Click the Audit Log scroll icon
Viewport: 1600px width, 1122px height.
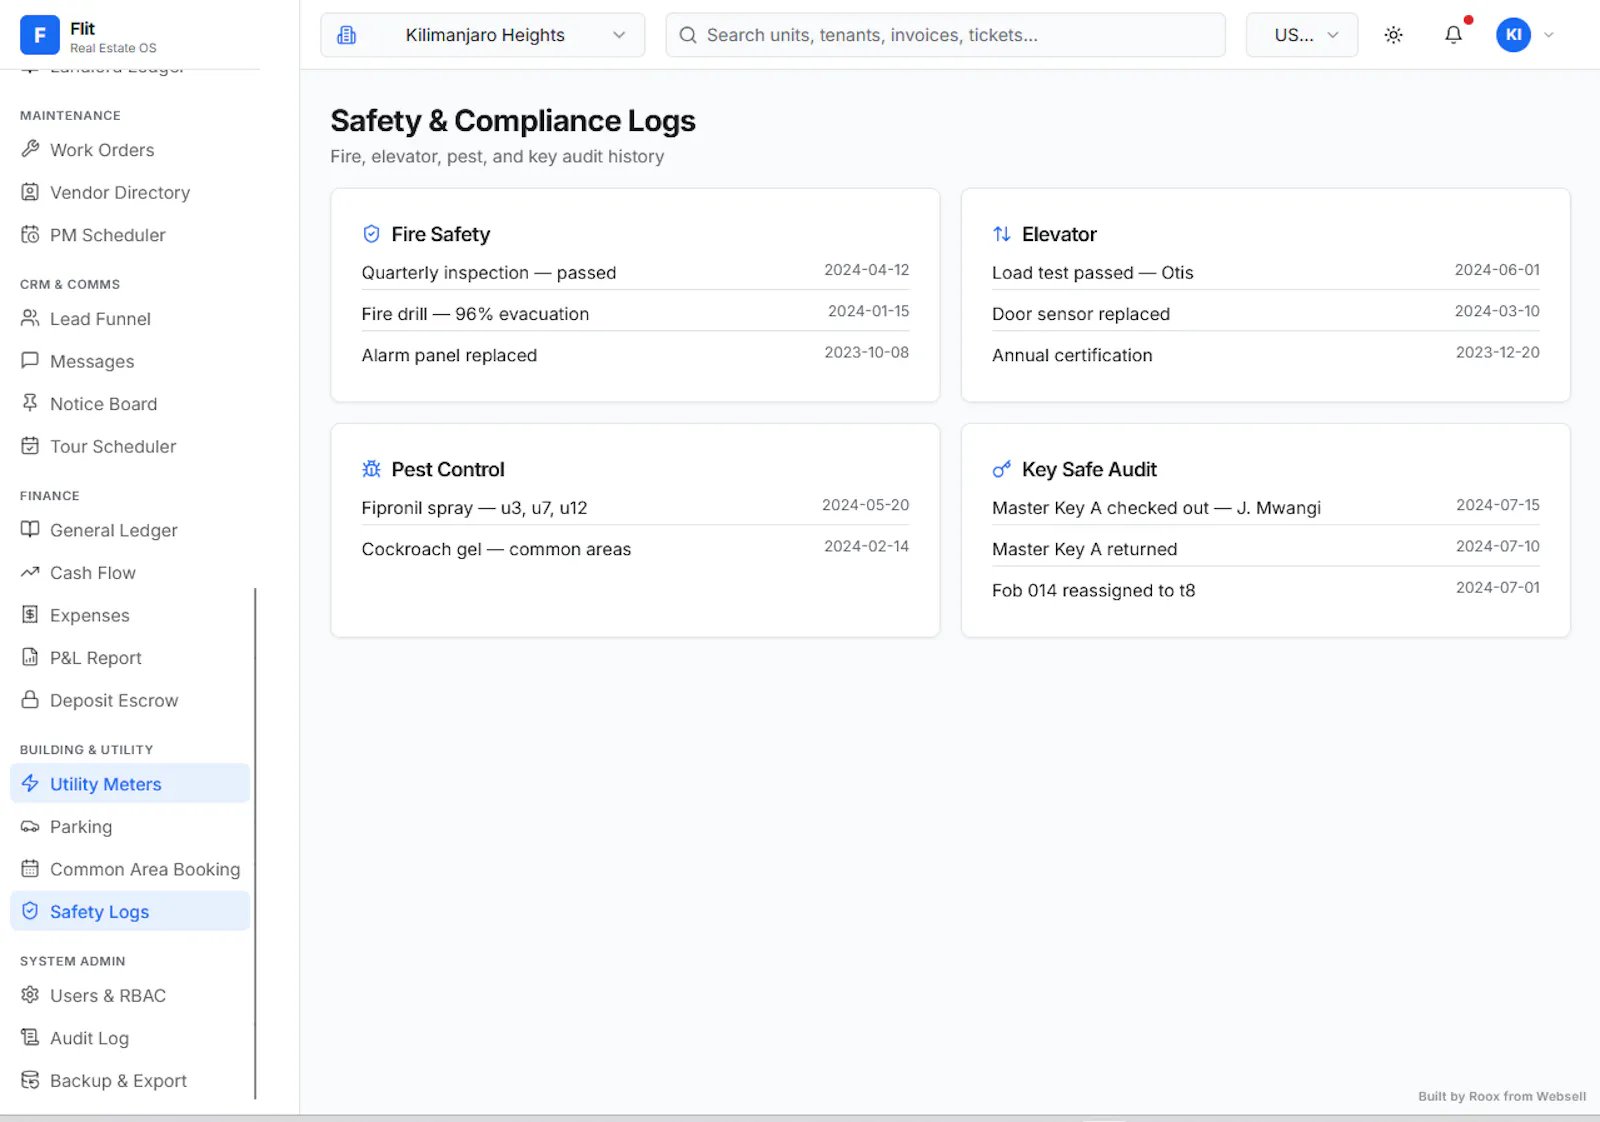[30, 1037]
